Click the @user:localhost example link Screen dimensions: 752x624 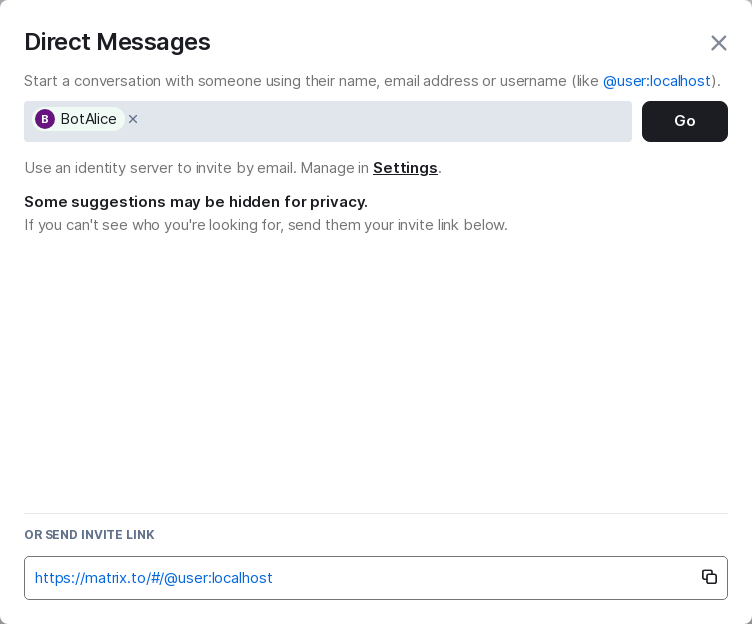(x=656, y=81)
